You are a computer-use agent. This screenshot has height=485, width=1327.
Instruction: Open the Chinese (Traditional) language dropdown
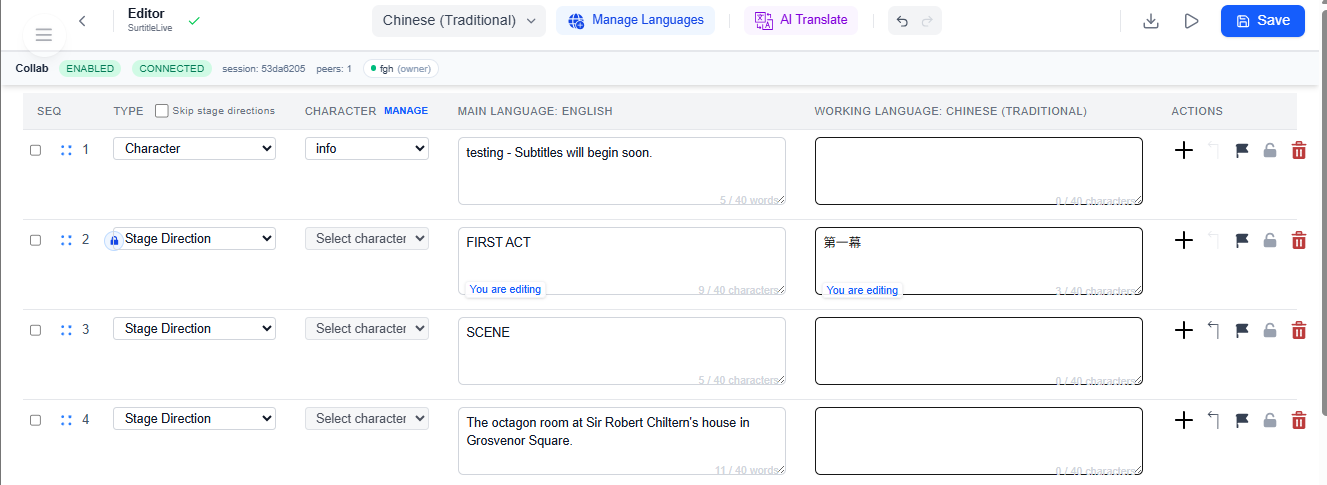click(459, 21)
